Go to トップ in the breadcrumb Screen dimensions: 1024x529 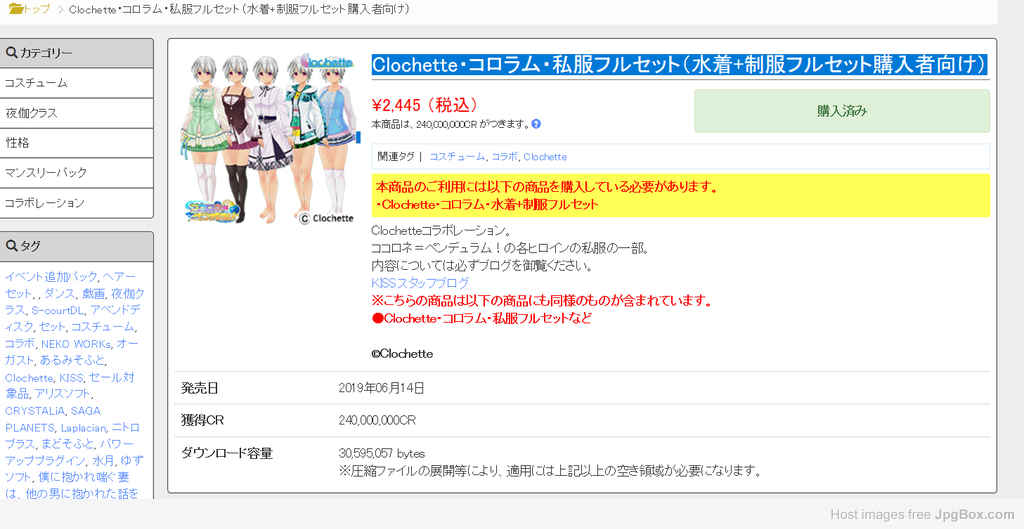click(x=37, y=9)
